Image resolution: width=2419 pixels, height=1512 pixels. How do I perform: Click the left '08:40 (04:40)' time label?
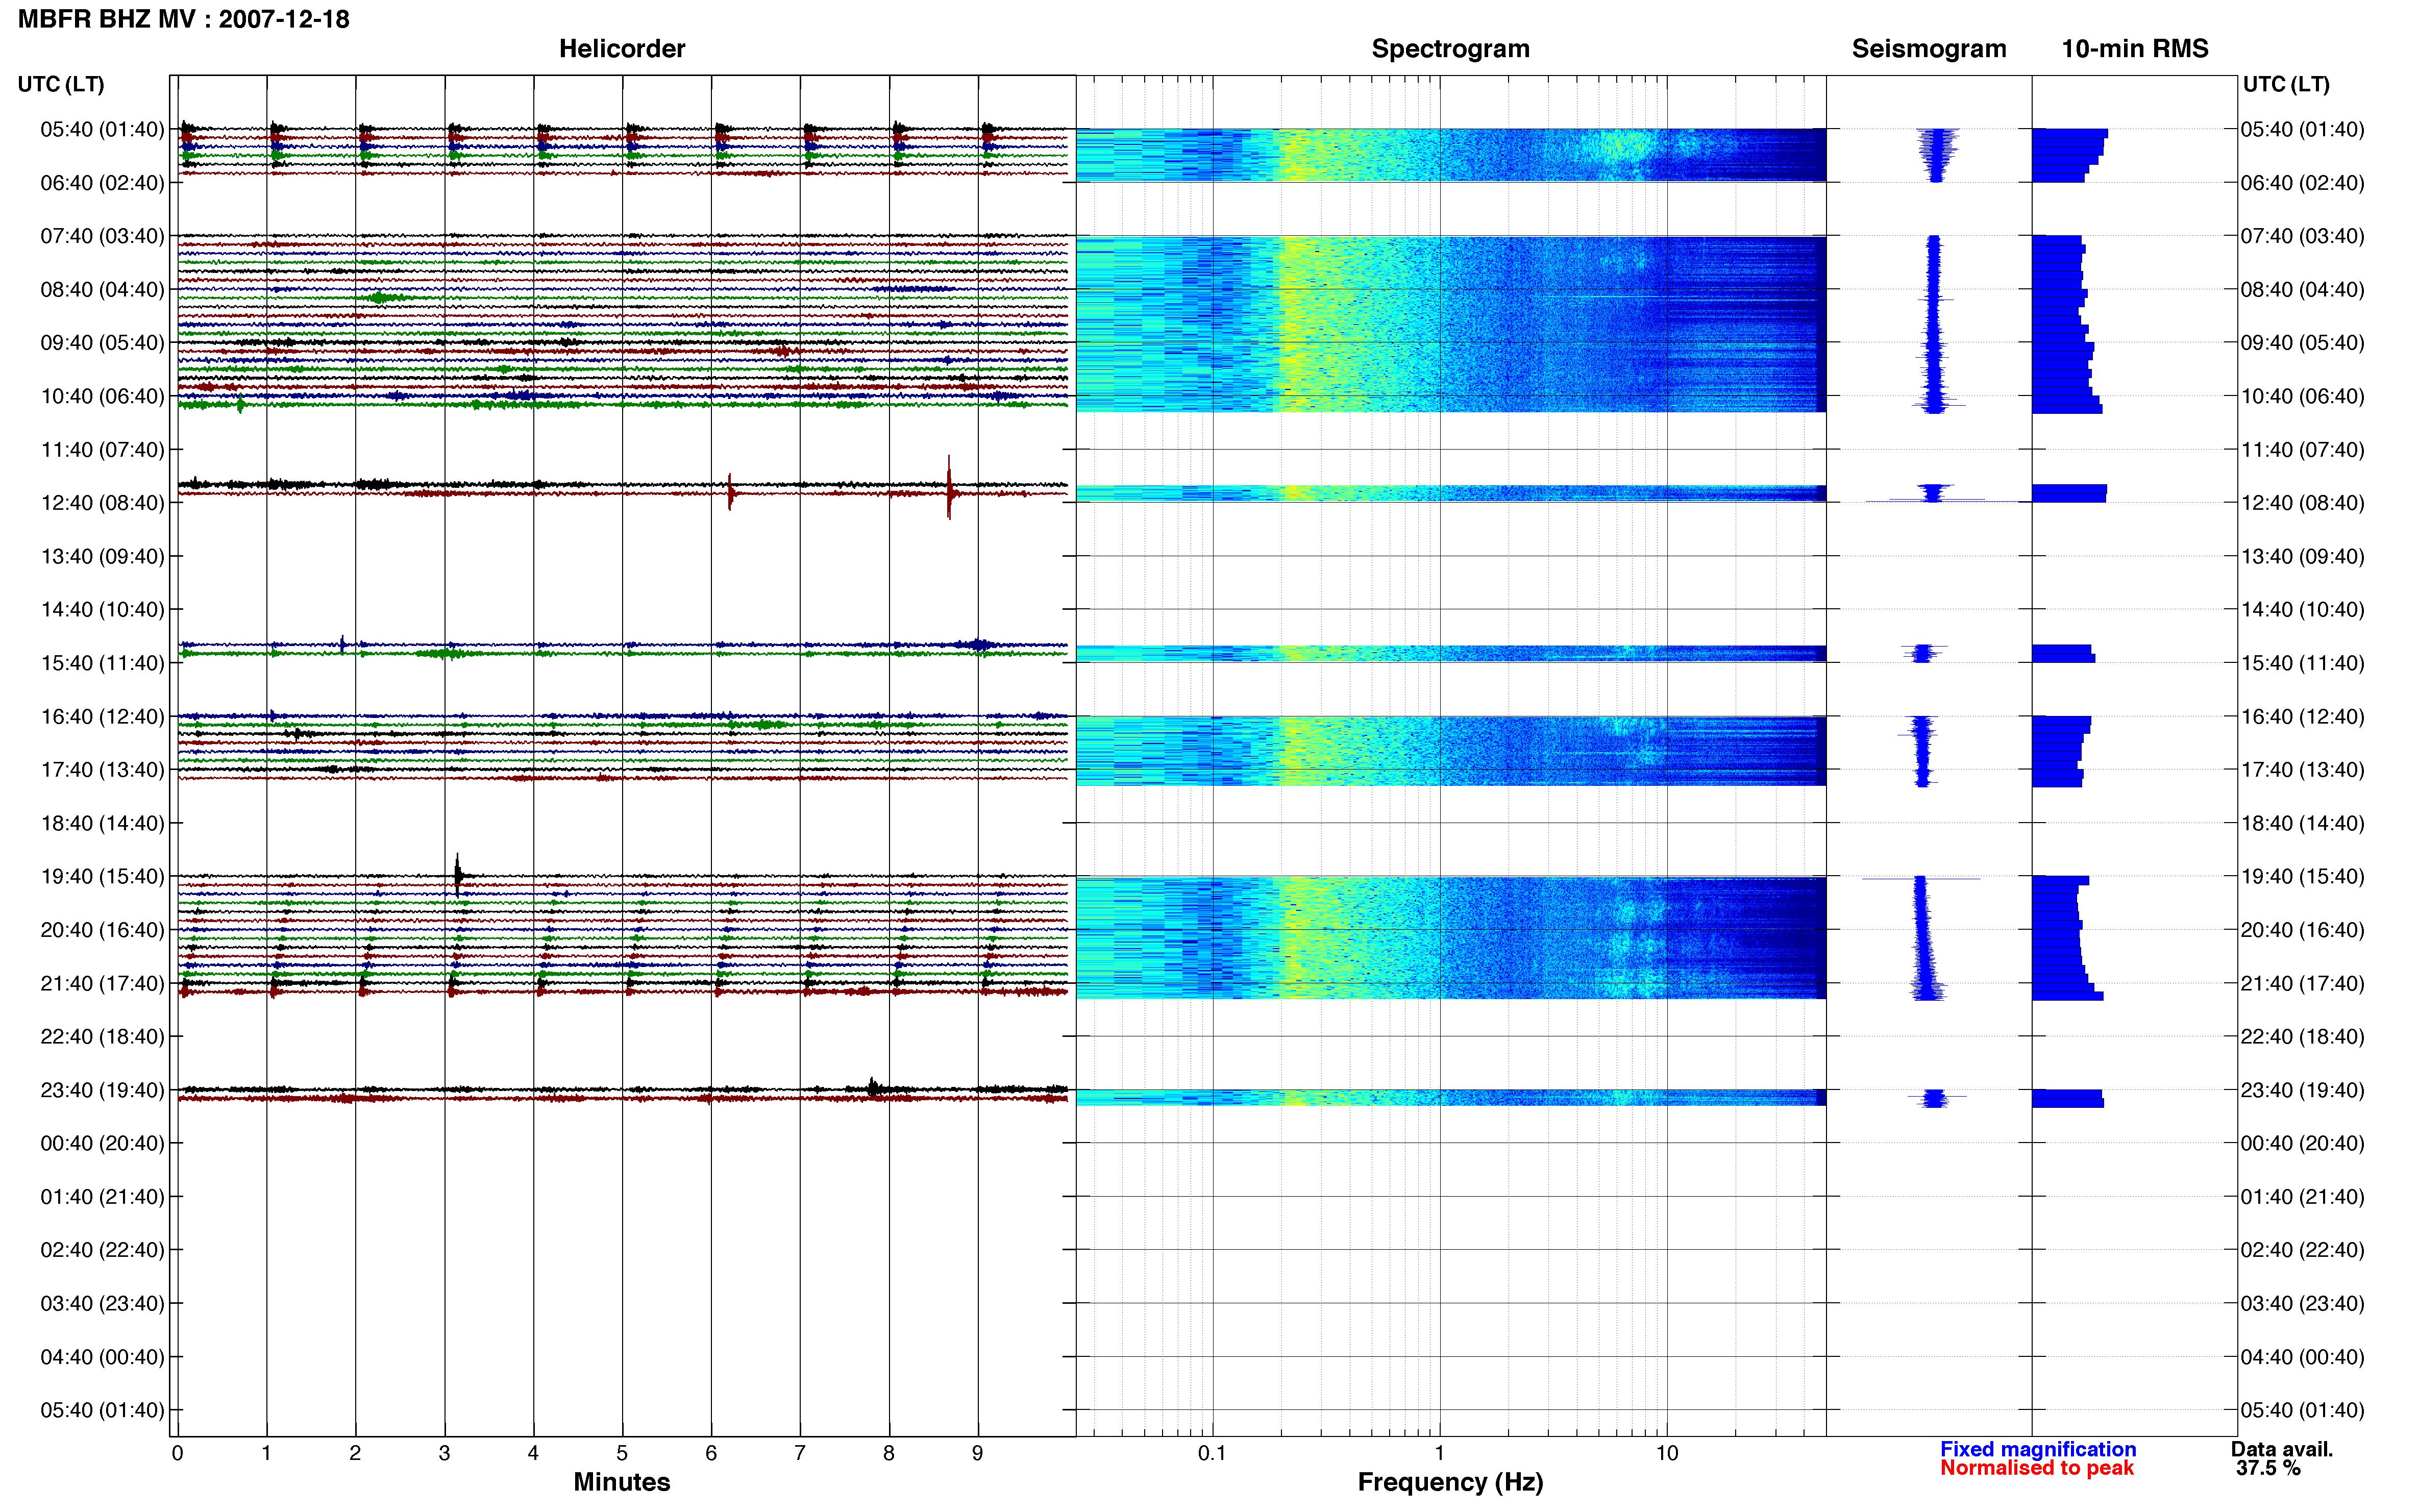tap(102, 289)
